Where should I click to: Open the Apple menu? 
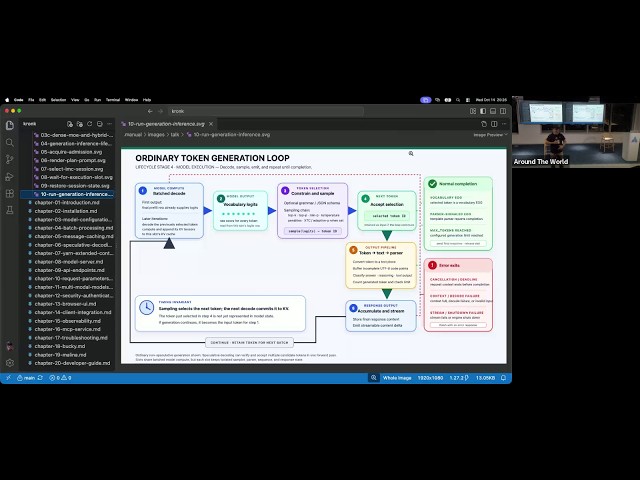tap(7, 100)
